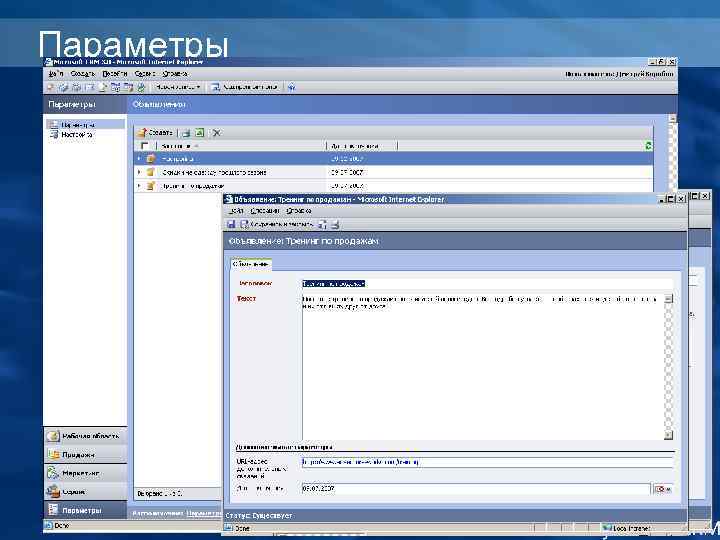Click the Save and New icon in Объявление toolbar

pyautogui.click(x=323, y=224)
